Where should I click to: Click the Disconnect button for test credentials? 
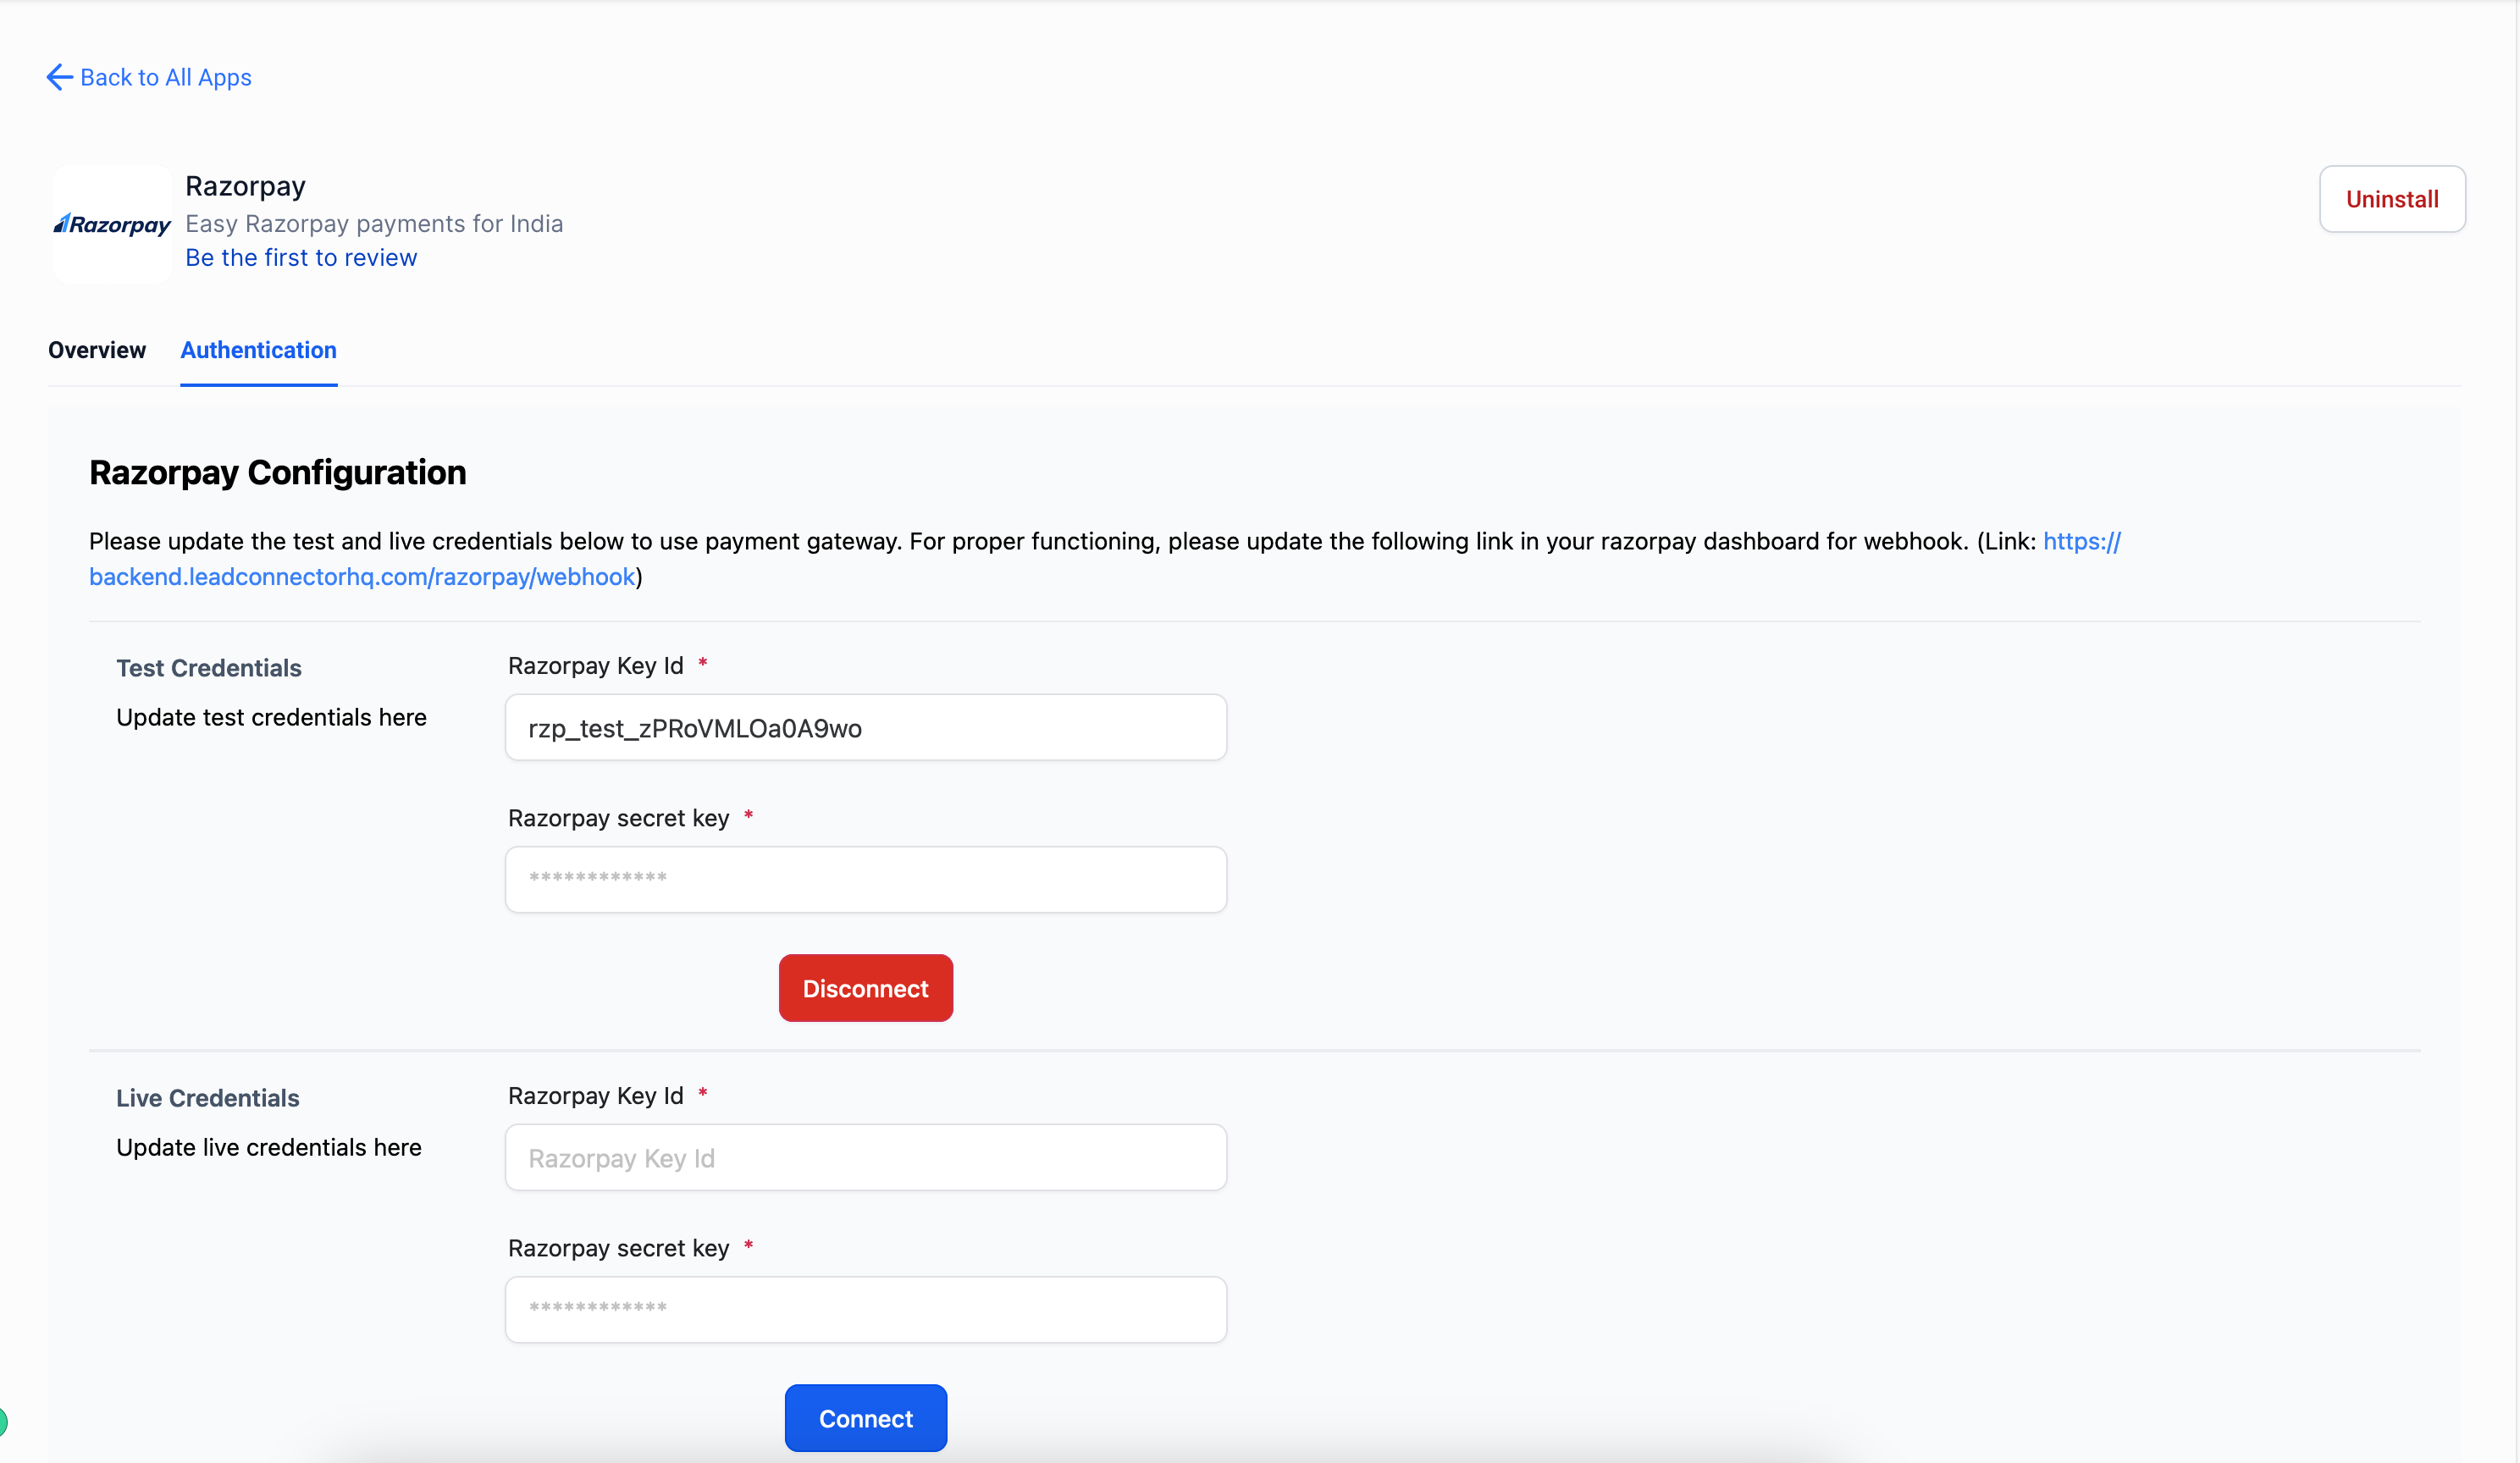[x=865, y=988]
